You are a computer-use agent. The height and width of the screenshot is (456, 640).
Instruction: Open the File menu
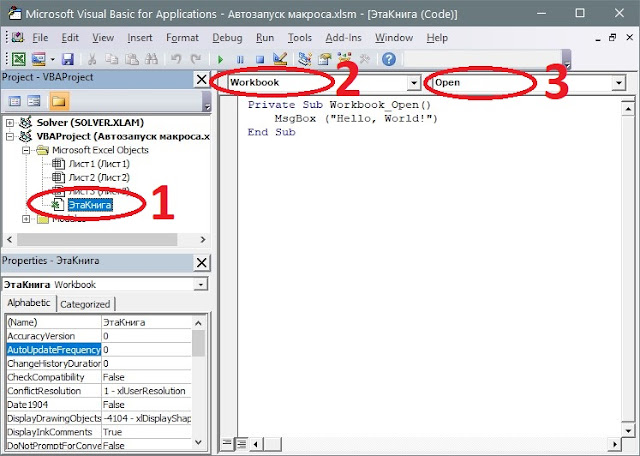coord(40,38)
